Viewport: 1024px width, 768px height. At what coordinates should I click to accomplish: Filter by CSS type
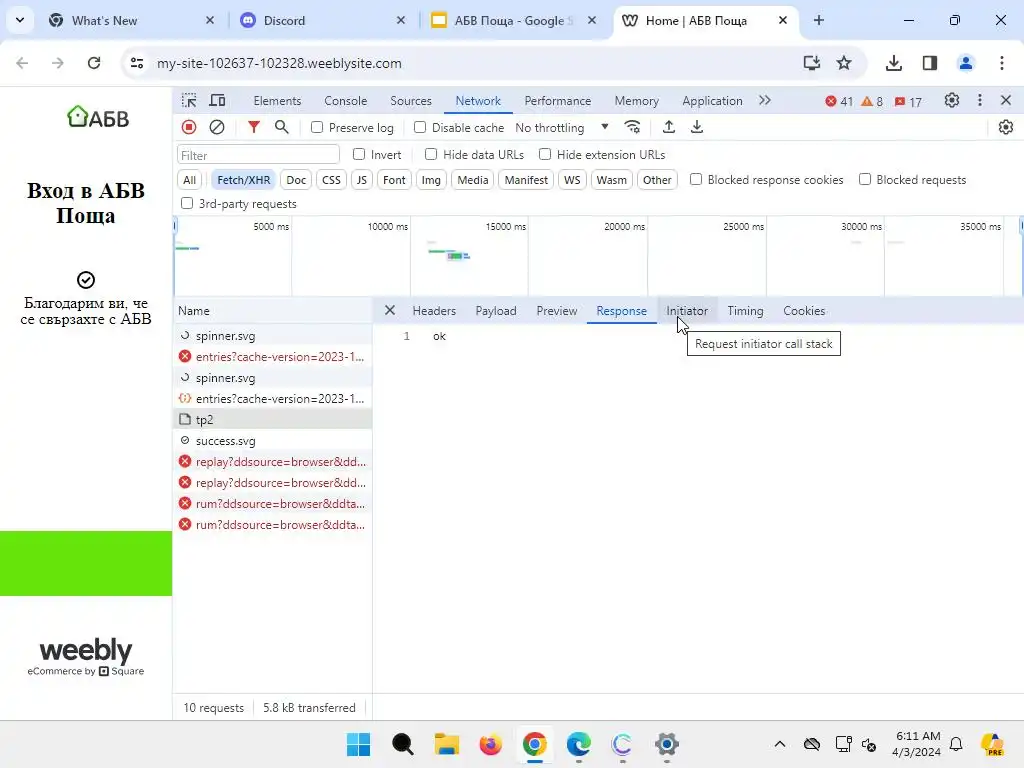(x=331, y=180)
